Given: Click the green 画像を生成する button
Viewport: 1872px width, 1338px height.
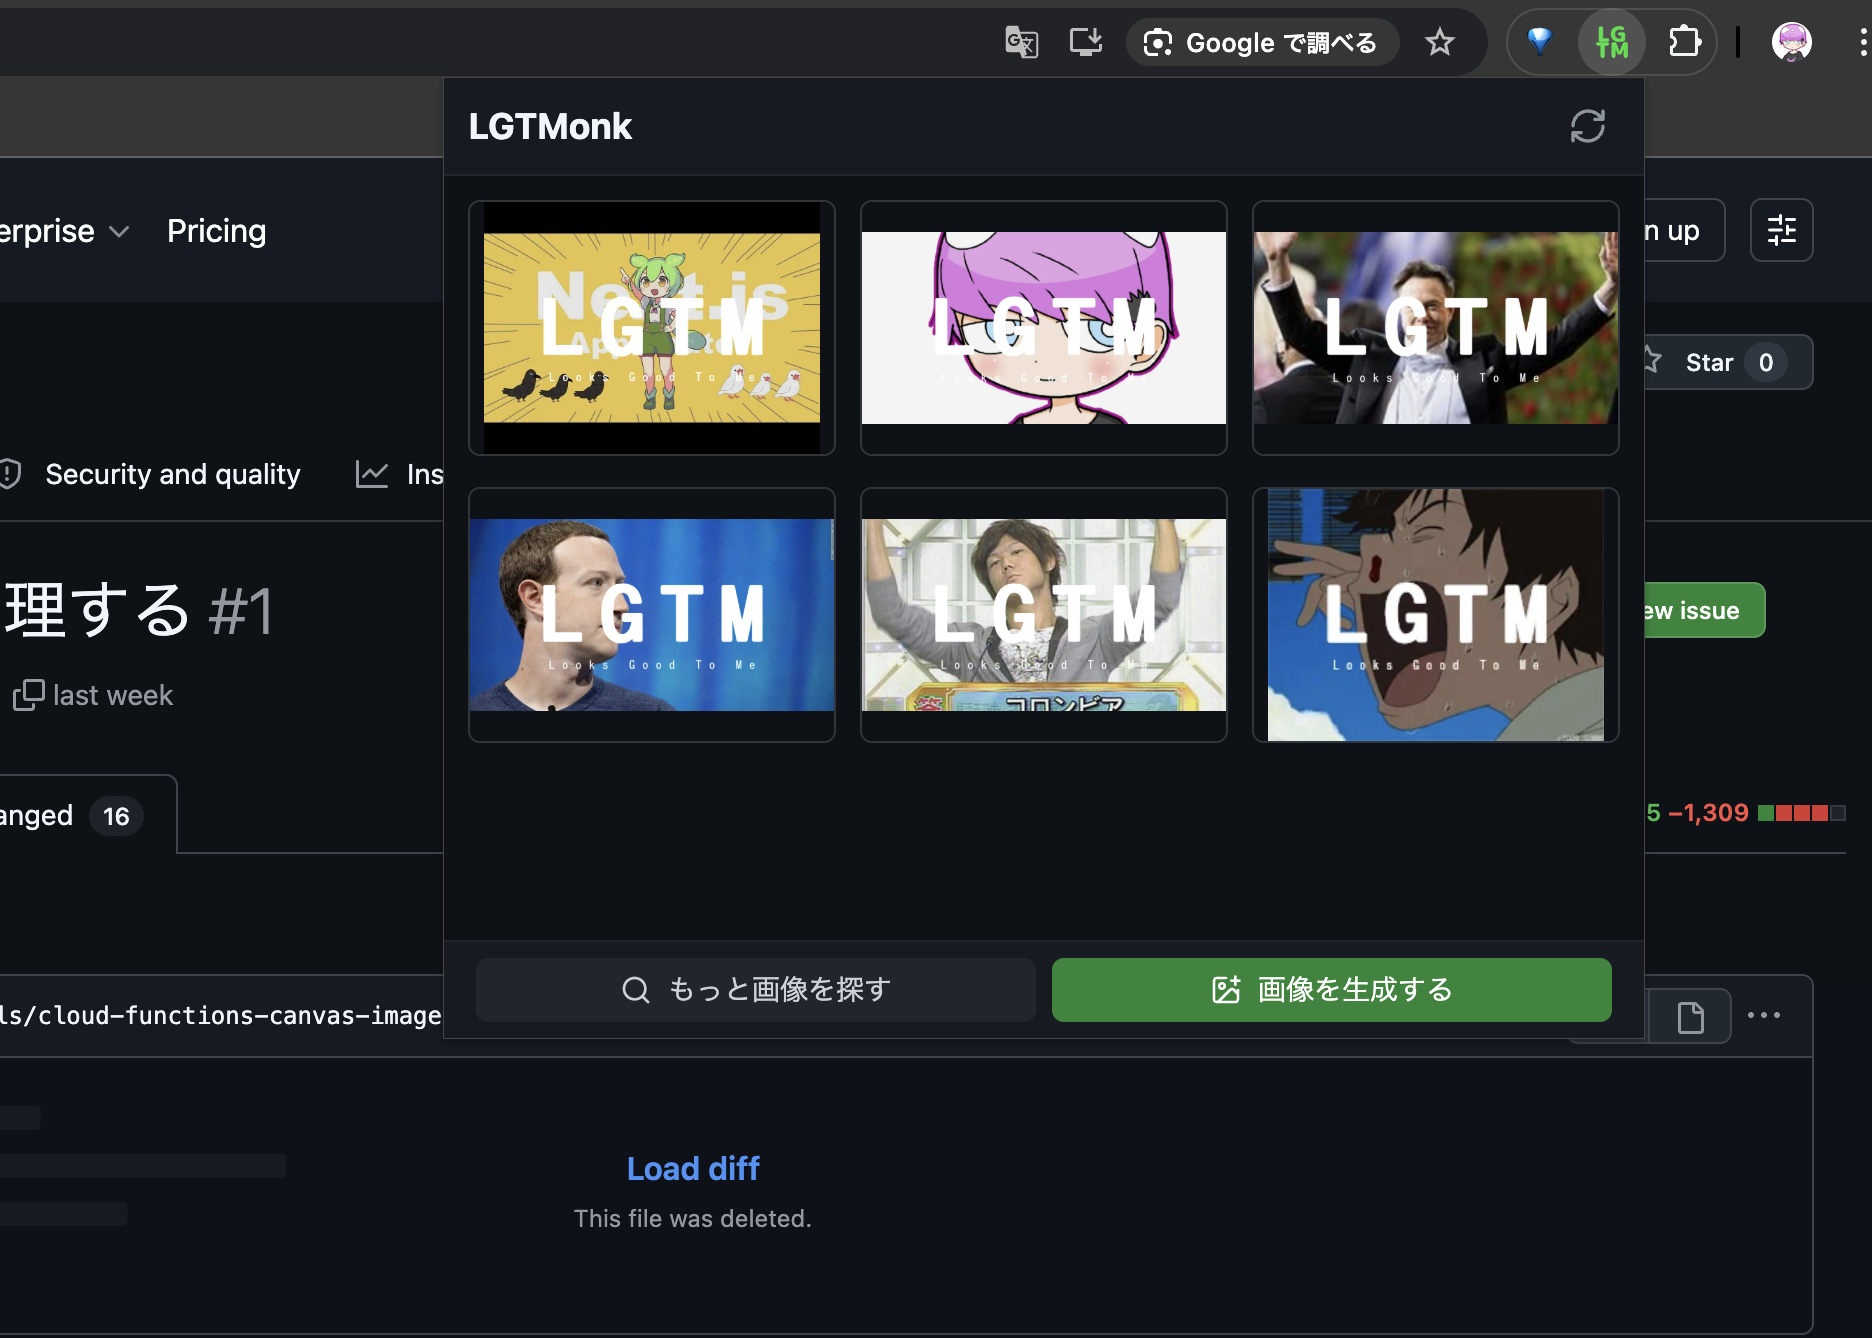Looking at the screenshot, I should 1331,990.
